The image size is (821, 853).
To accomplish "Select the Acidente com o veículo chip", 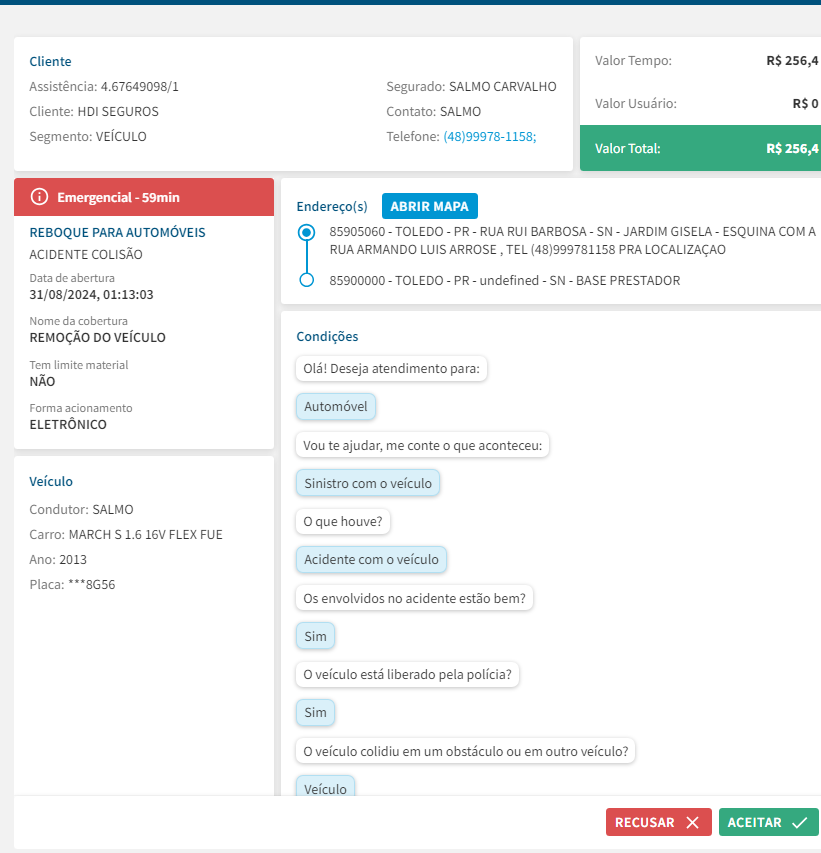I will [371, 560].
